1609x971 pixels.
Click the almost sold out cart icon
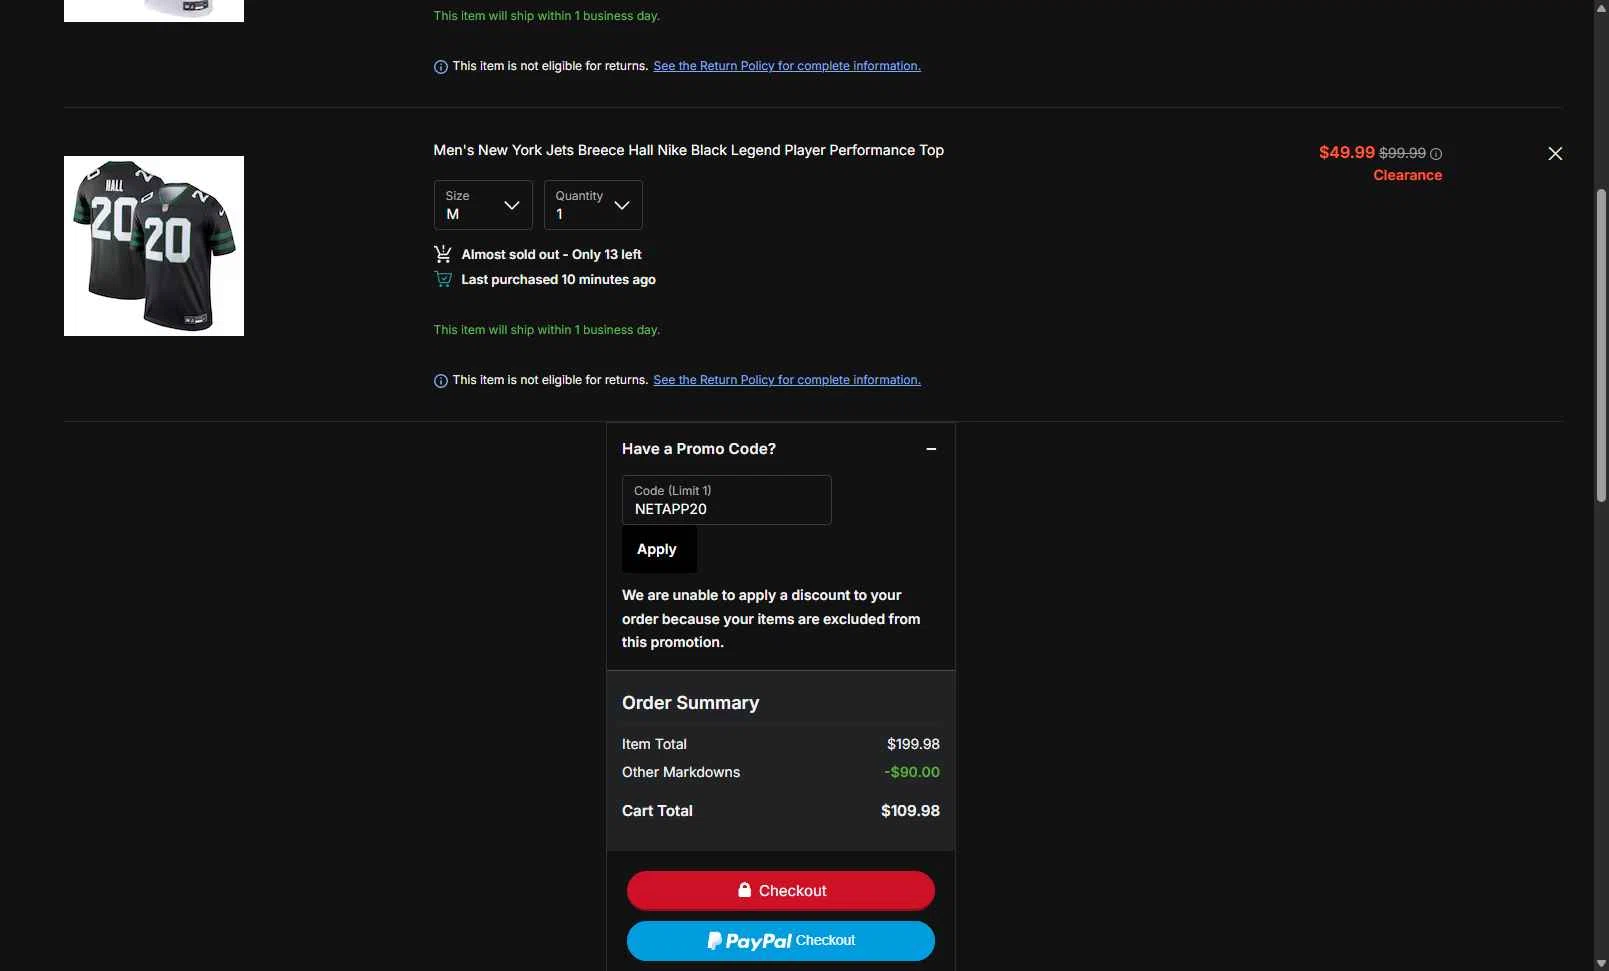tap(443, 254)
